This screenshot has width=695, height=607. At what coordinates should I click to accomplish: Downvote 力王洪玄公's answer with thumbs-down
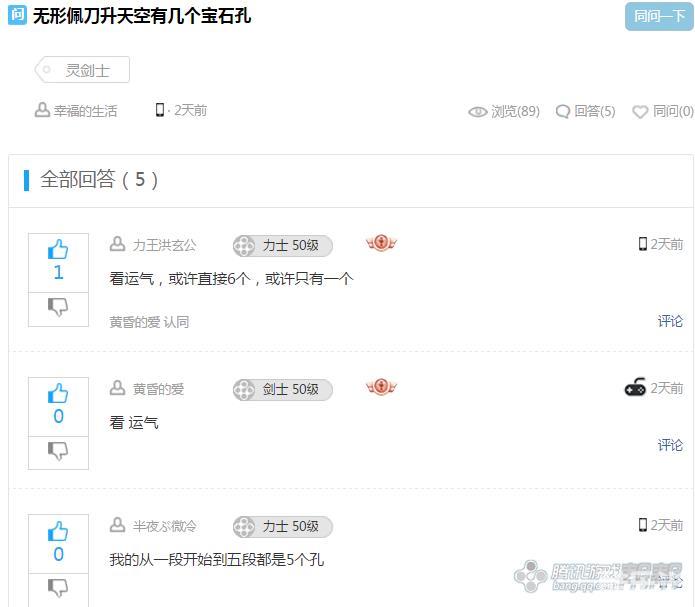click(x=58, y=307)
